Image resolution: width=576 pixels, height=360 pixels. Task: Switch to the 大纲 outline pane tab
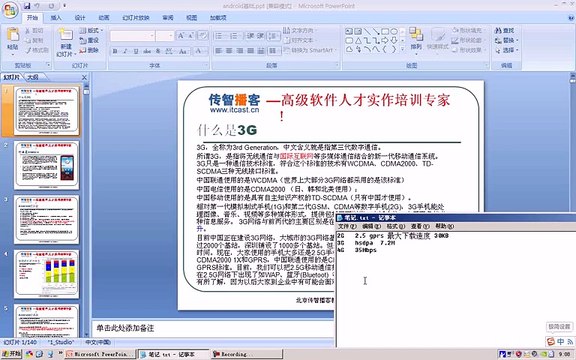[34, 77]
